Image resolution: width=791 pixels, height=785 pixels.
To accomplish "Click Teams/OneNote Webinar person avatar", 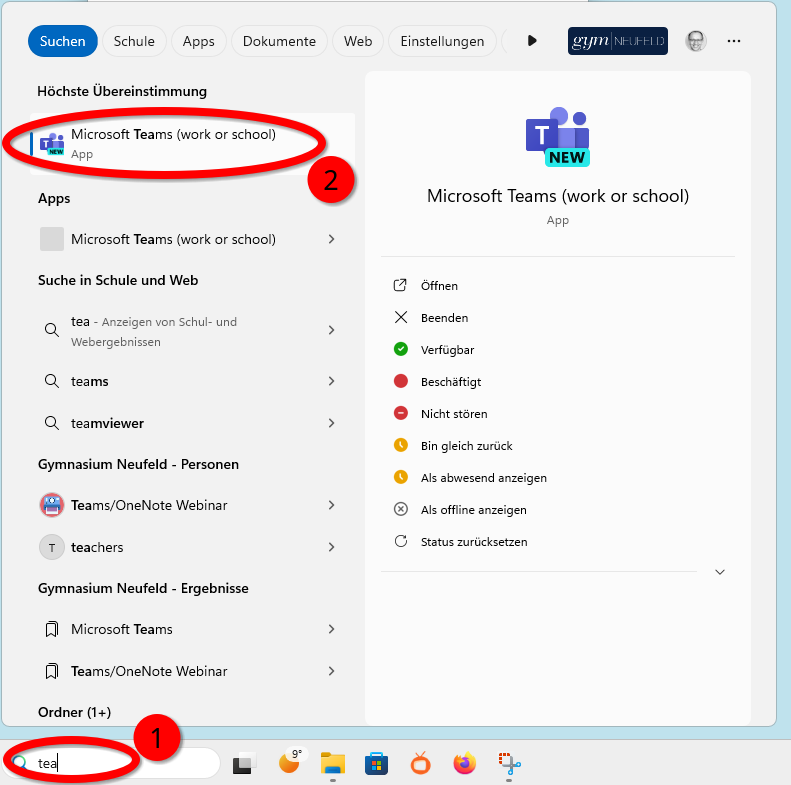I will click(51, 505).
